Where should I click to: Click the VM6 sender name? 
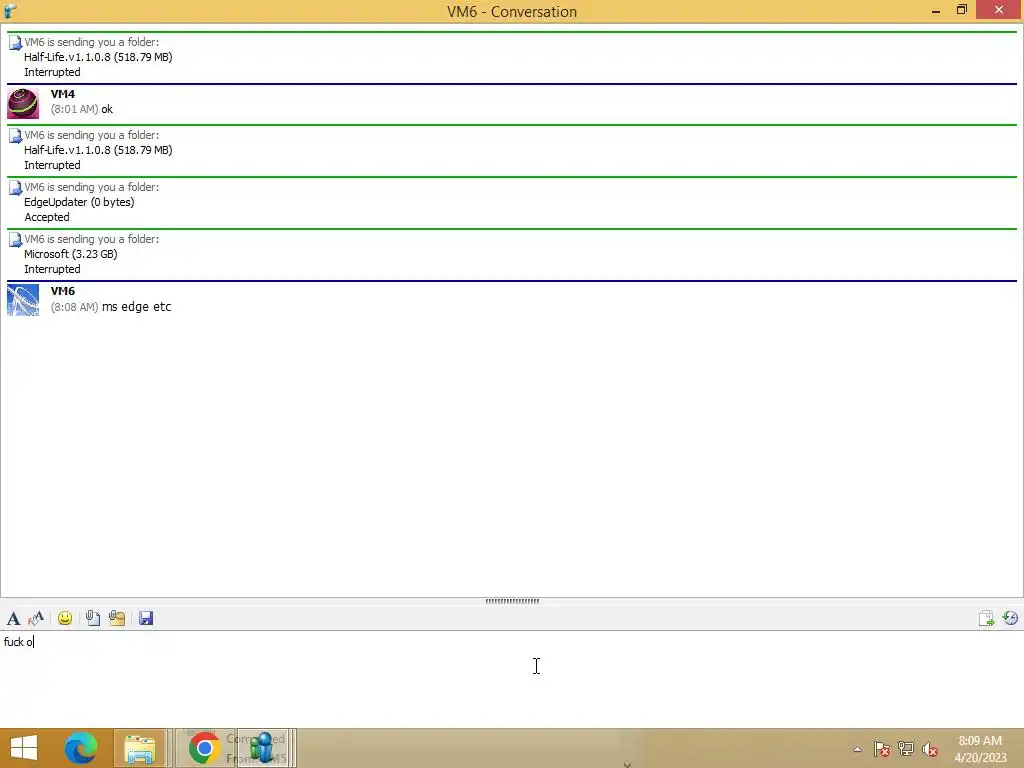(x=63, y=291)
